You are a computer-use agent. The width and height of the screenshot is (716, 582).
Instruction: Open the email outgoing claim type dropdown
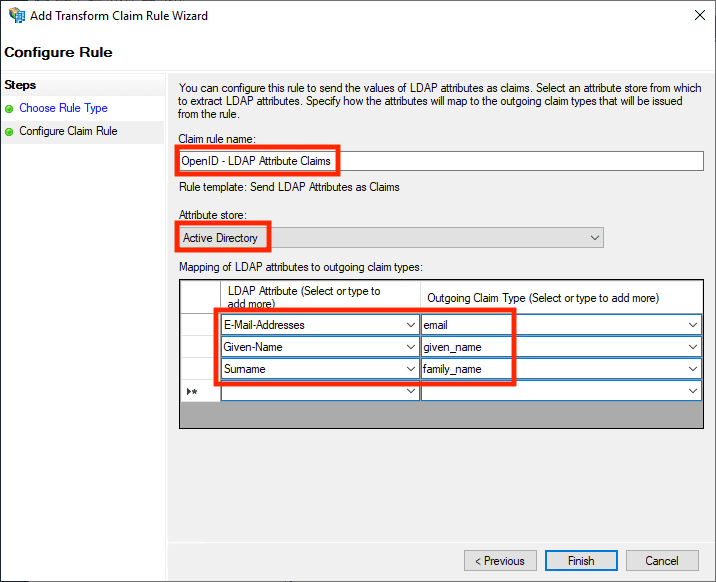click(693, 325)
